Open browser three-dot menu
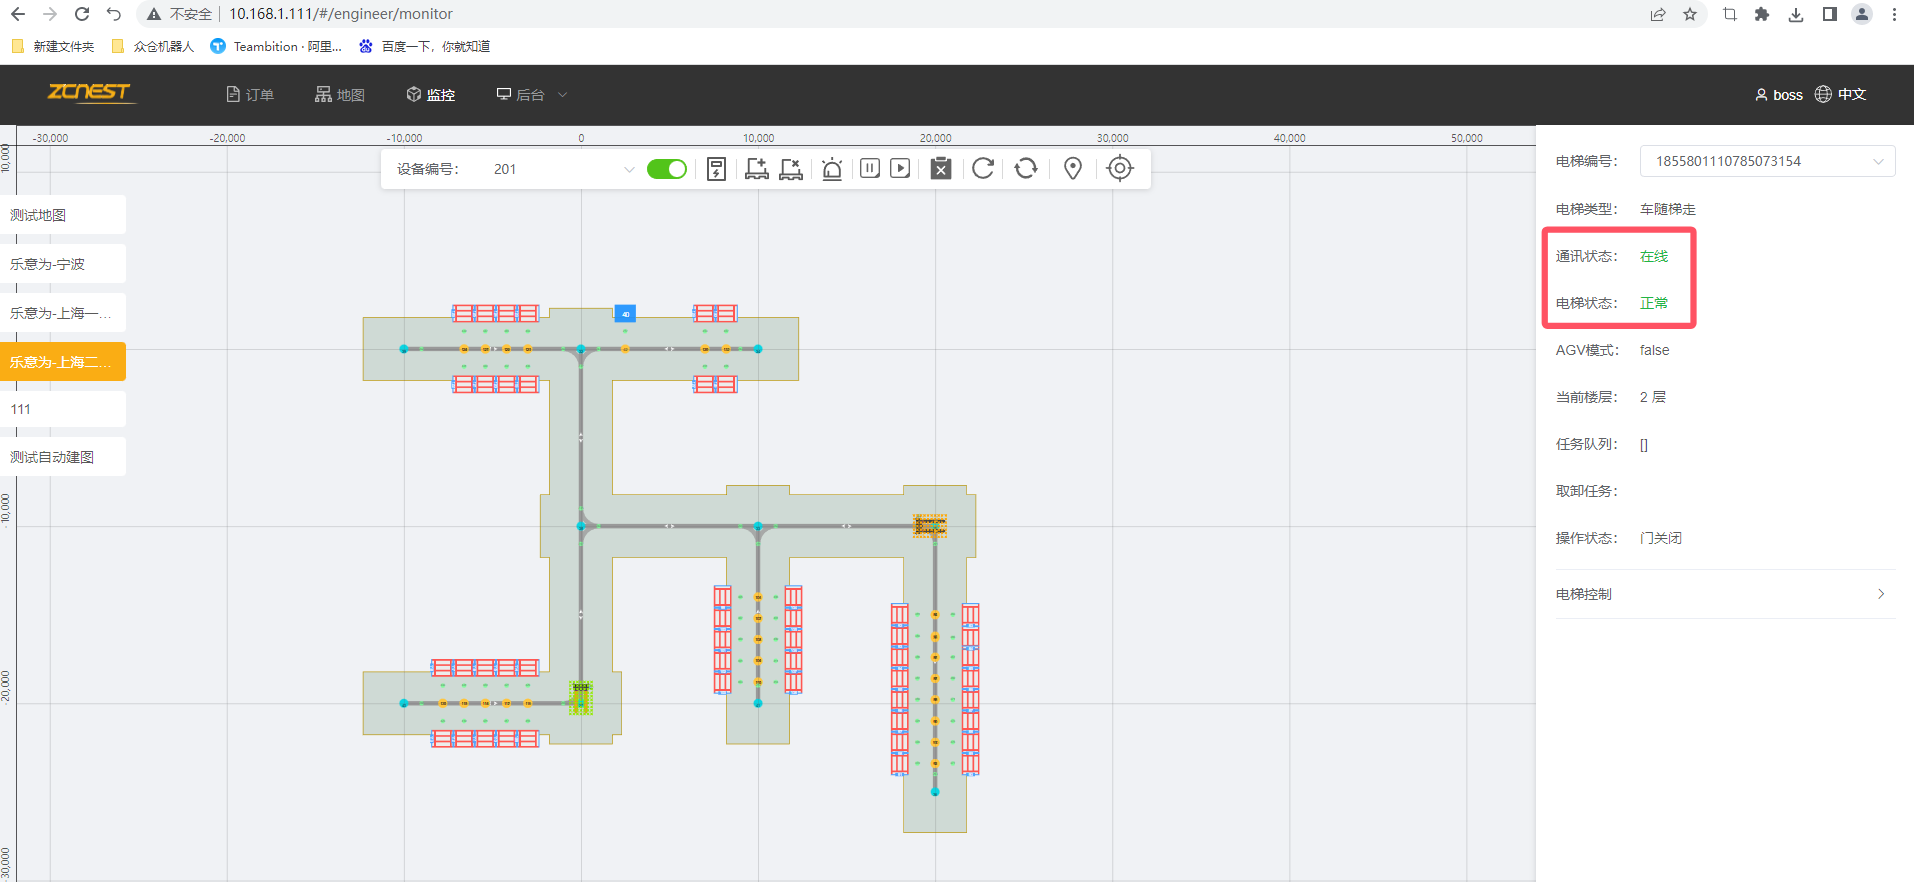Viewport: 1914px width, 882px height. [x=1894, y=14]
